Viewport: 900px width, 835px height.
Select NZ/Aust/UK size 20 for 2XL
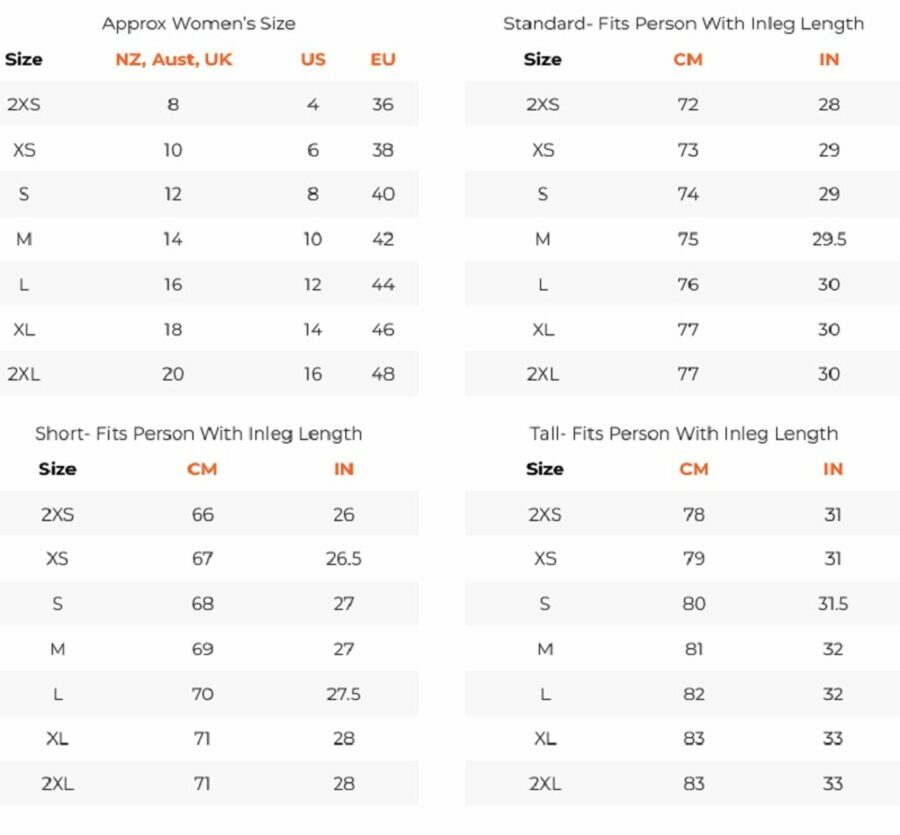coord(173,374)
